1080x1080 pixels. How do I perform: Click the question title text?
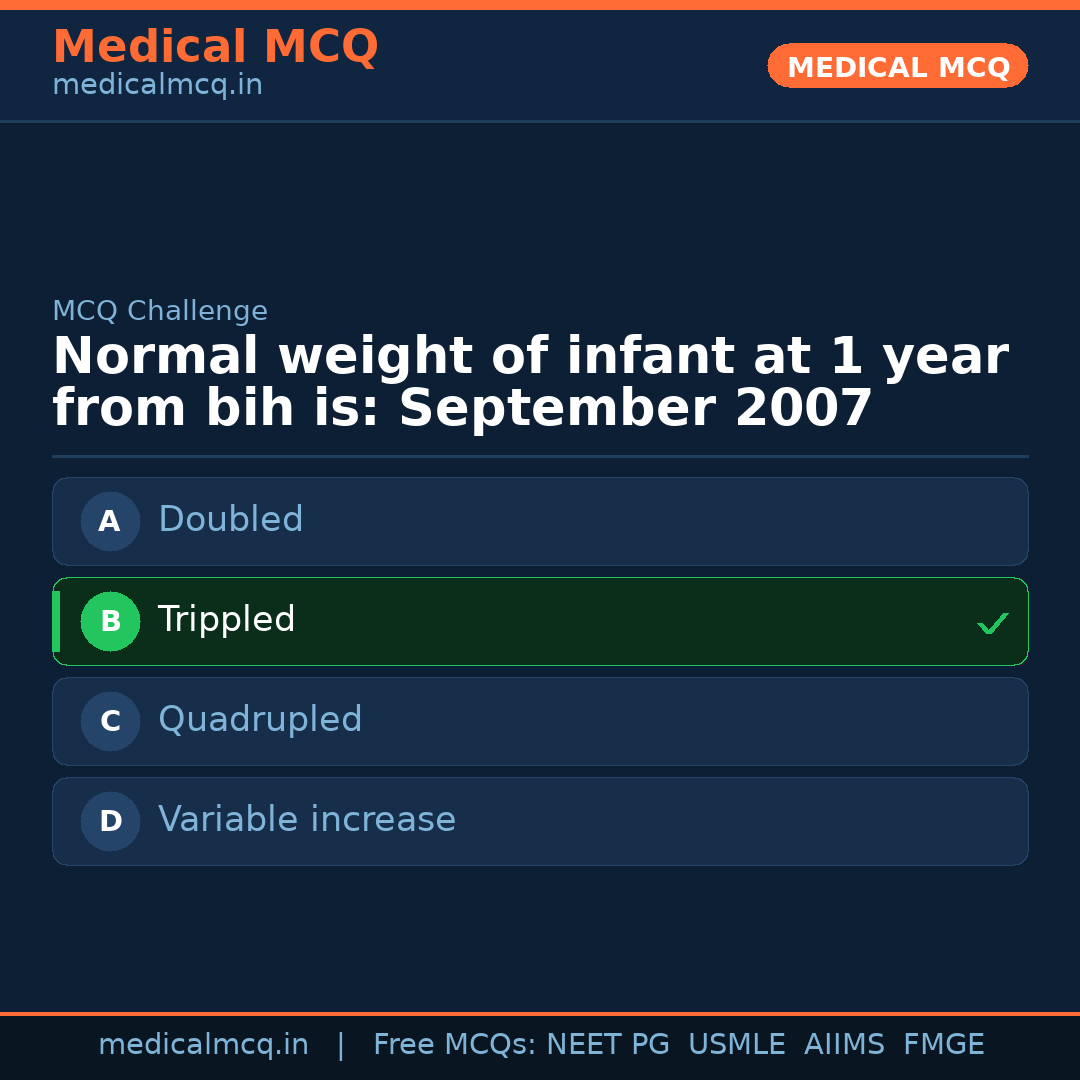(x=530, y=380)
